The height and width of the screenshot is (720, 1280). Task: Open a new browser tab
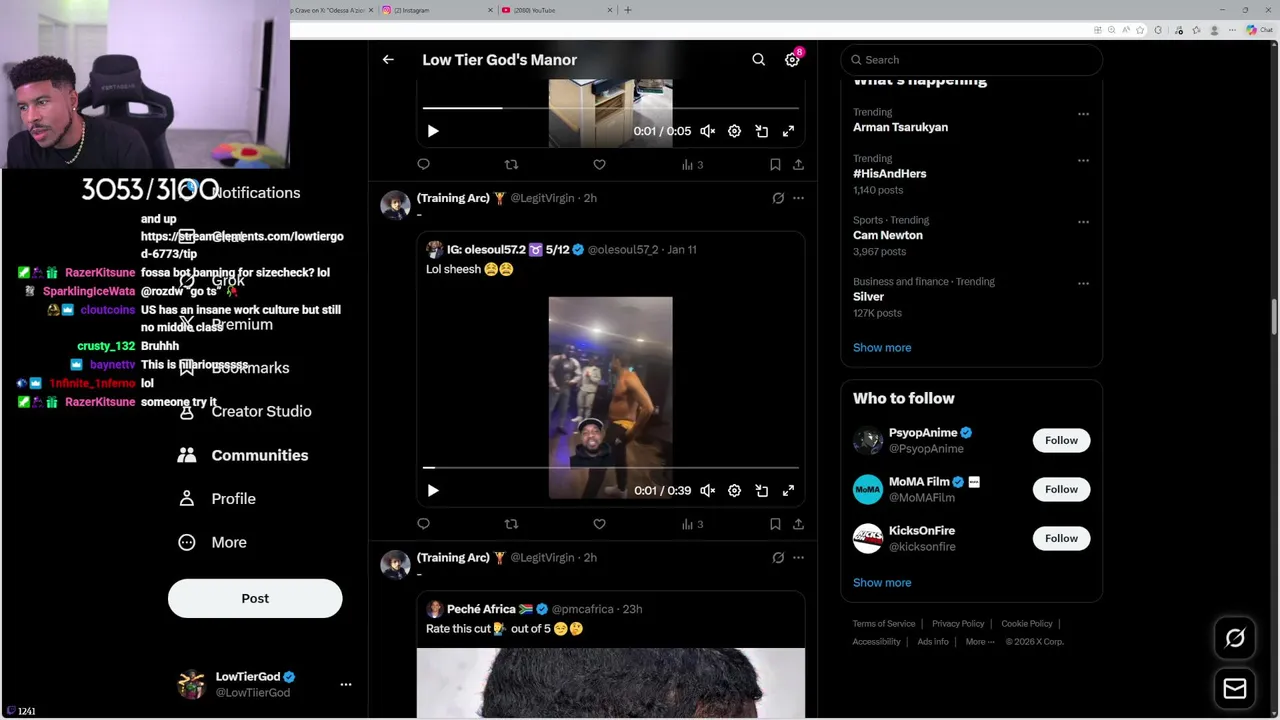(628, 10)
